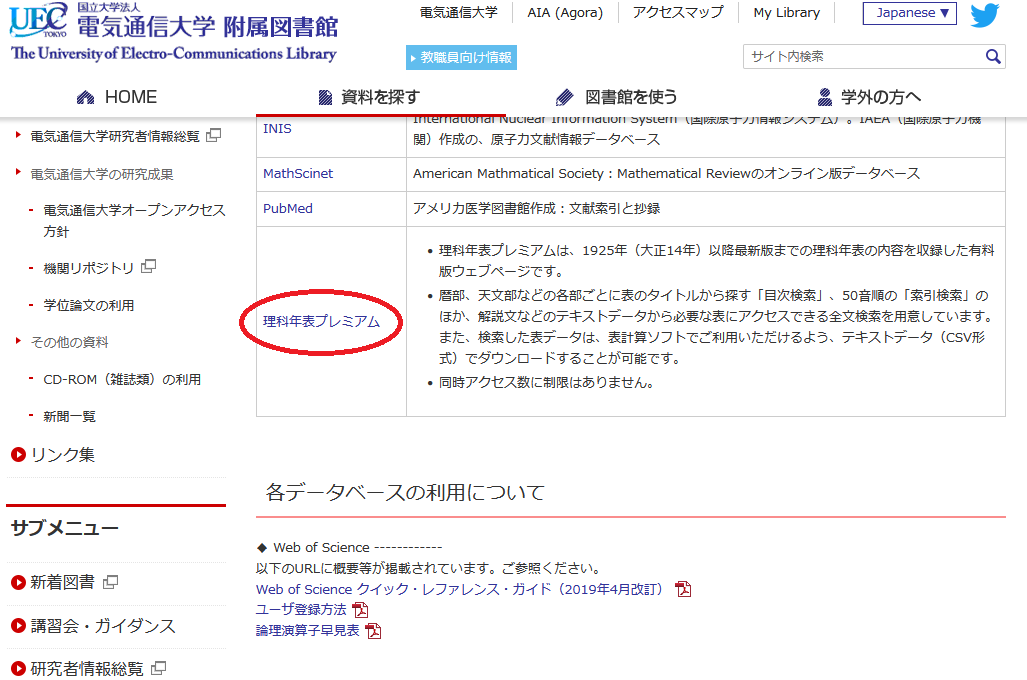Click the 教職員向け情報 button
Image resolution: width=1027 pixels, height=680 pixels.
[461, 58]
